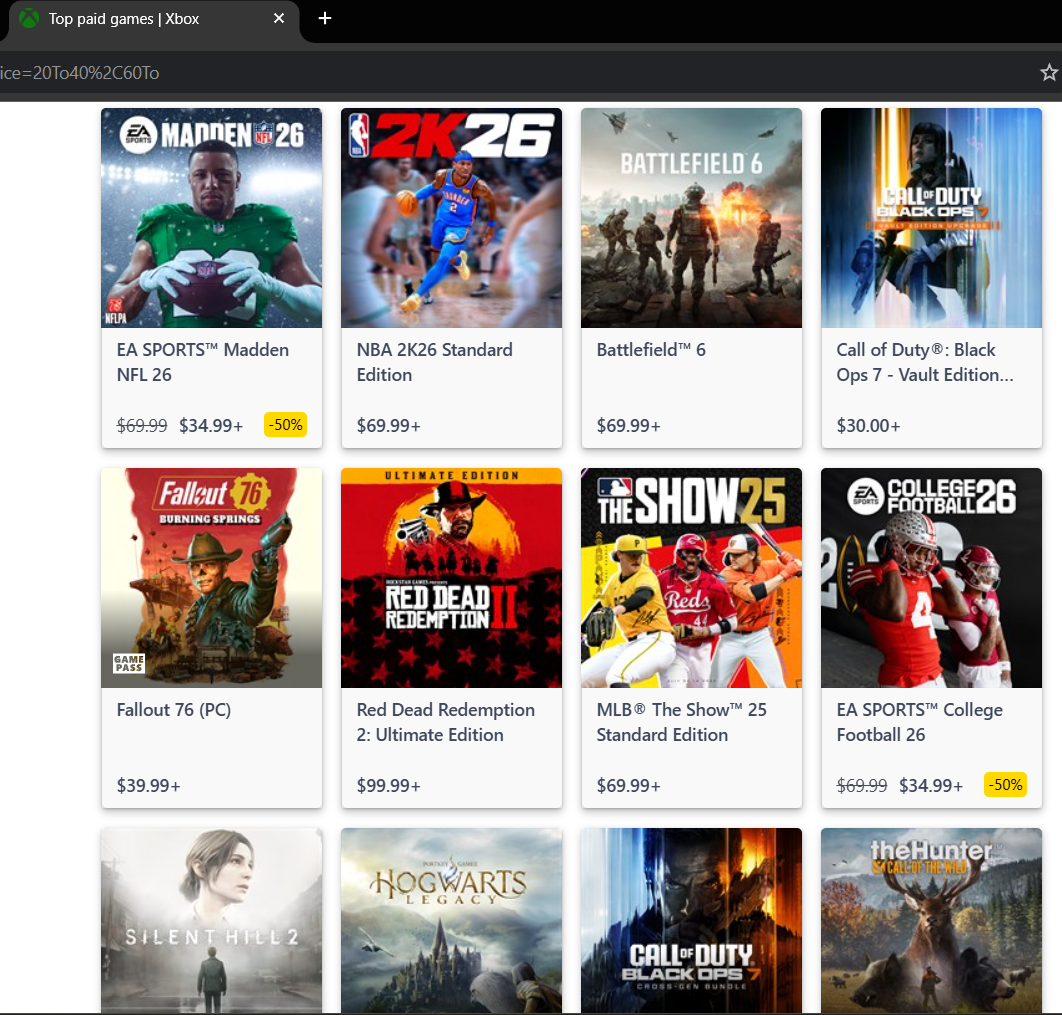Click the NFLPA logo on Madden cover

115,311
